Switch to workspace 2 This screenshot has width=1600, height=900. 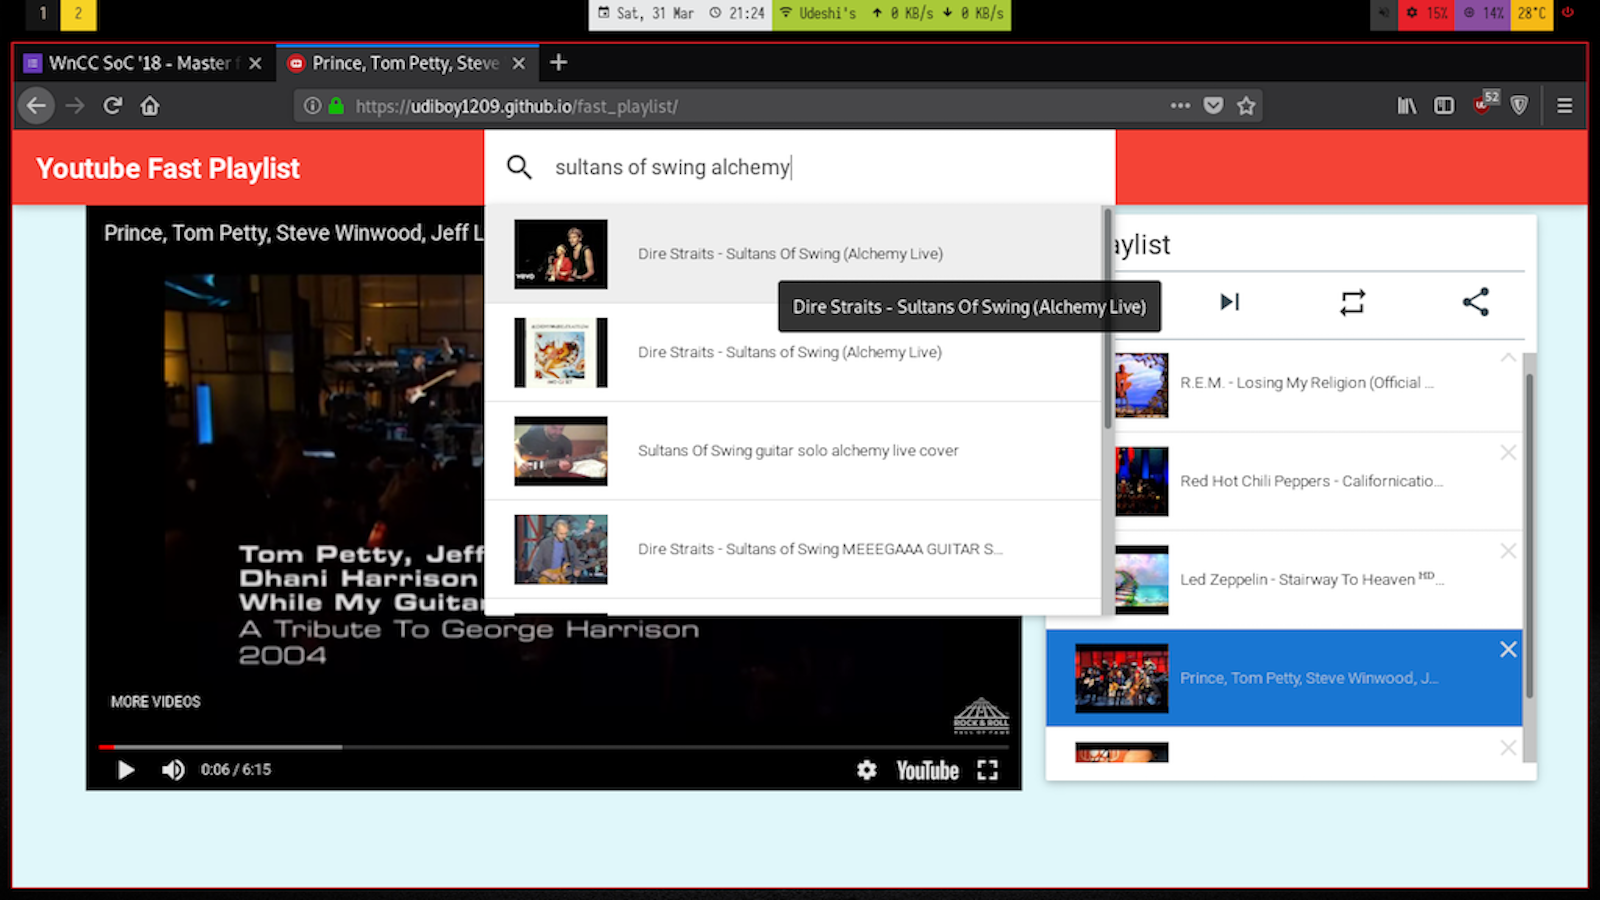[78, 14]
